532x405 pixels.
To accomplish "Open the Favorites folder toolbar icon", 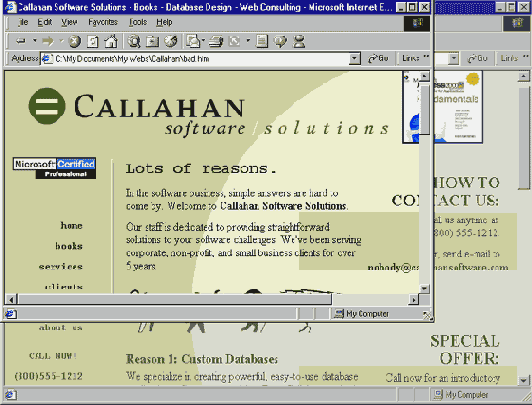I will 152,41.
